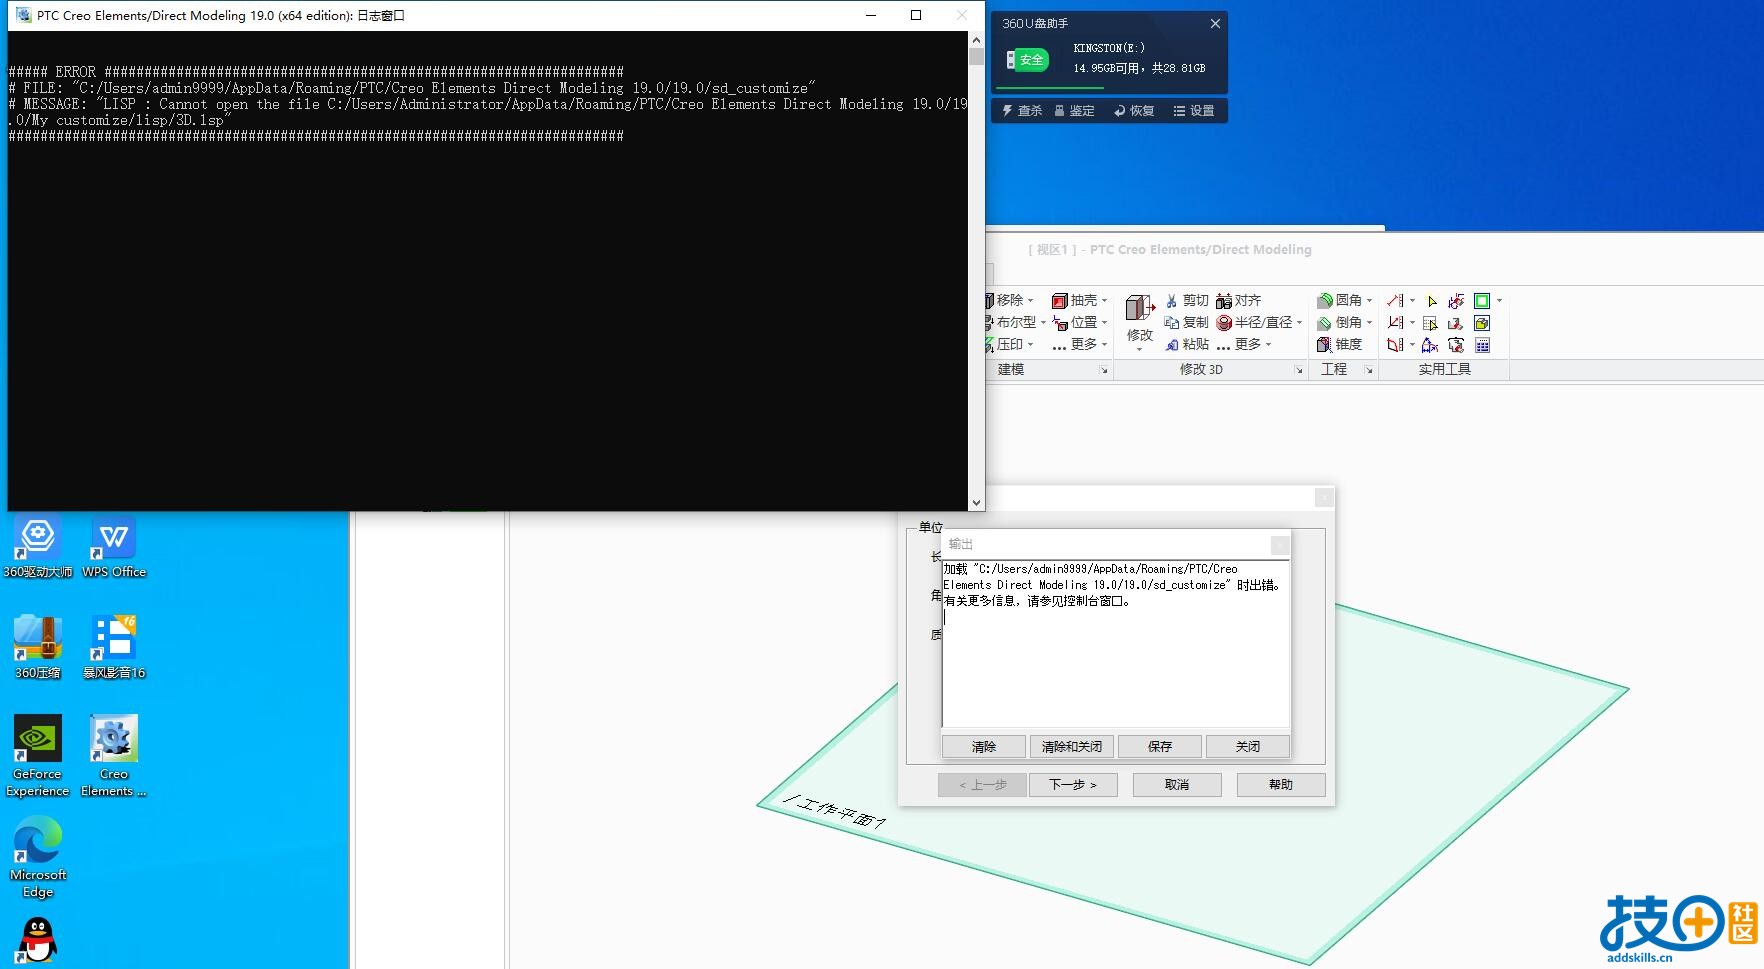
Task: Click the 抽壳 (Shell) tool icon
Action: [1059, 301]
